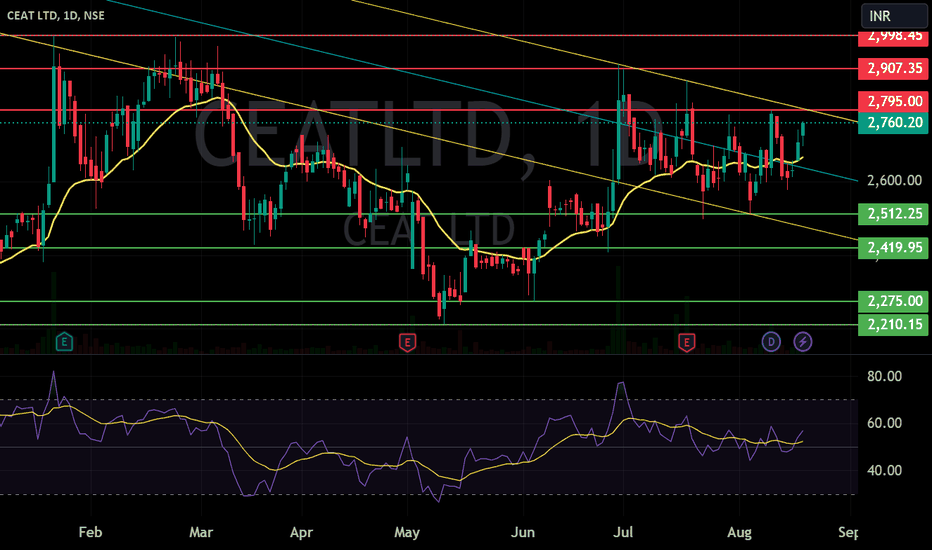Click the RSI axis value 60.00
Viewport: 932px width, 550px height.
(x=884, y=423)
